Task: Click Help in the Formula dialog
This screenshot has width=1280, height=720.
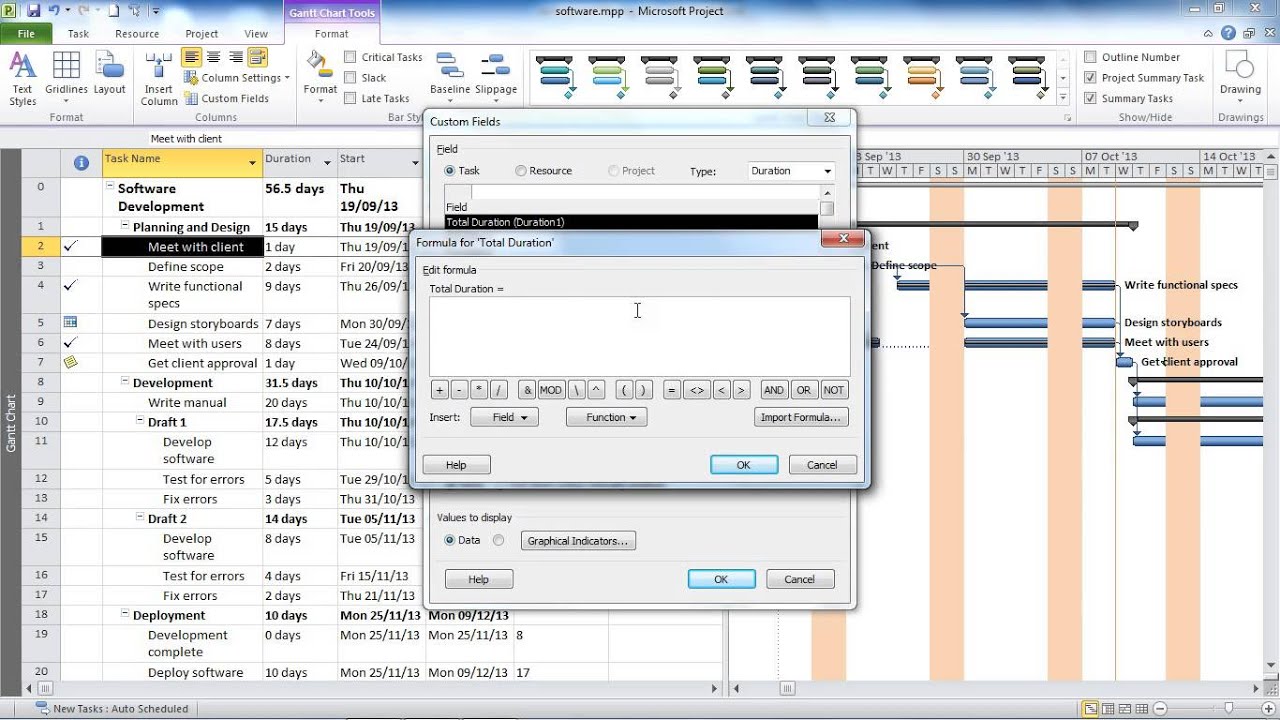Action: click(456, 465)
